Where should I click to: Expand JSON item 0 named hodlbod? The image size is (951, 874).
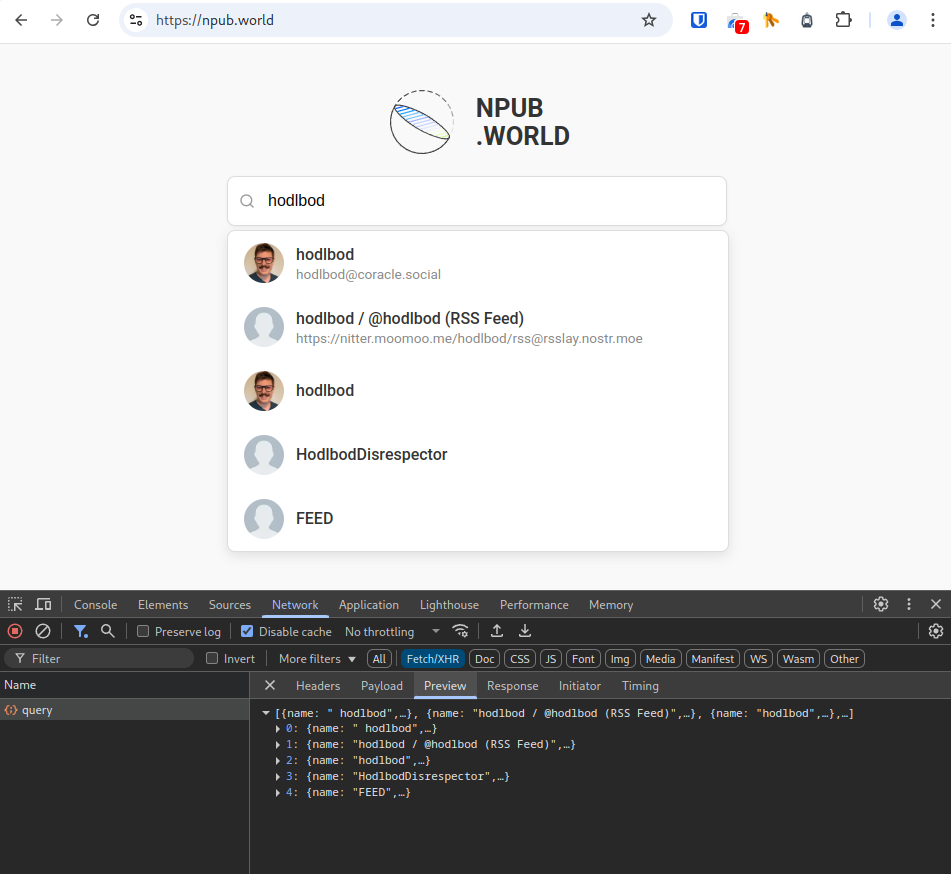278,728
